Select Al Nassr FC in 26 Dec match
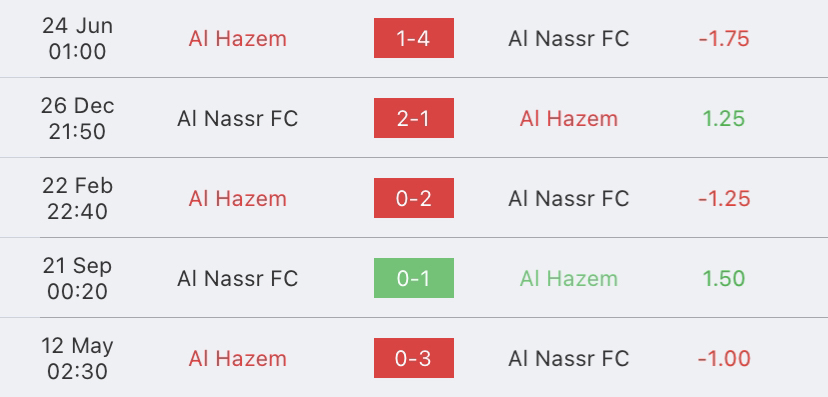828x397 pixels. 238,119
